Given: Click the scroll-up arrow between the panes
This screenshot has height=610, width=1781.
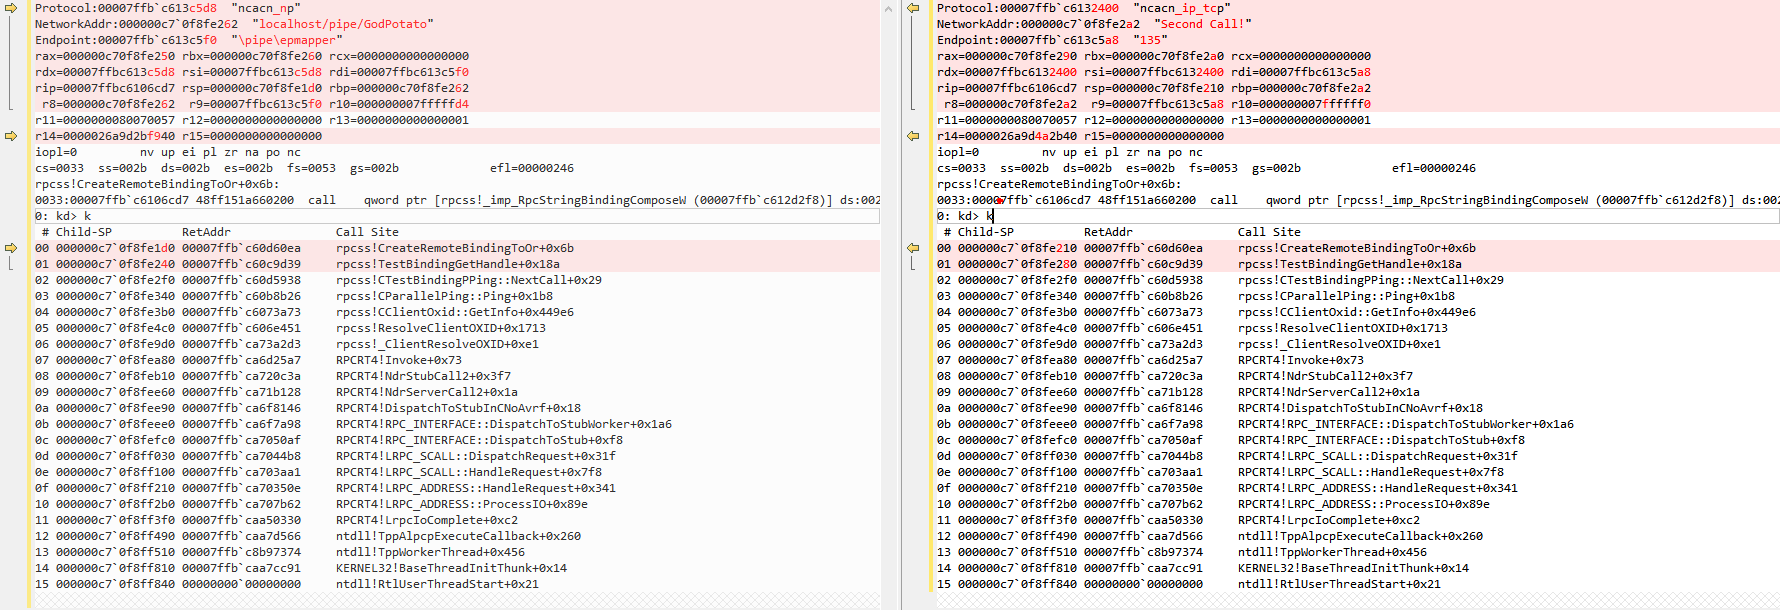Looking at the screenshot, I should 889,8.
